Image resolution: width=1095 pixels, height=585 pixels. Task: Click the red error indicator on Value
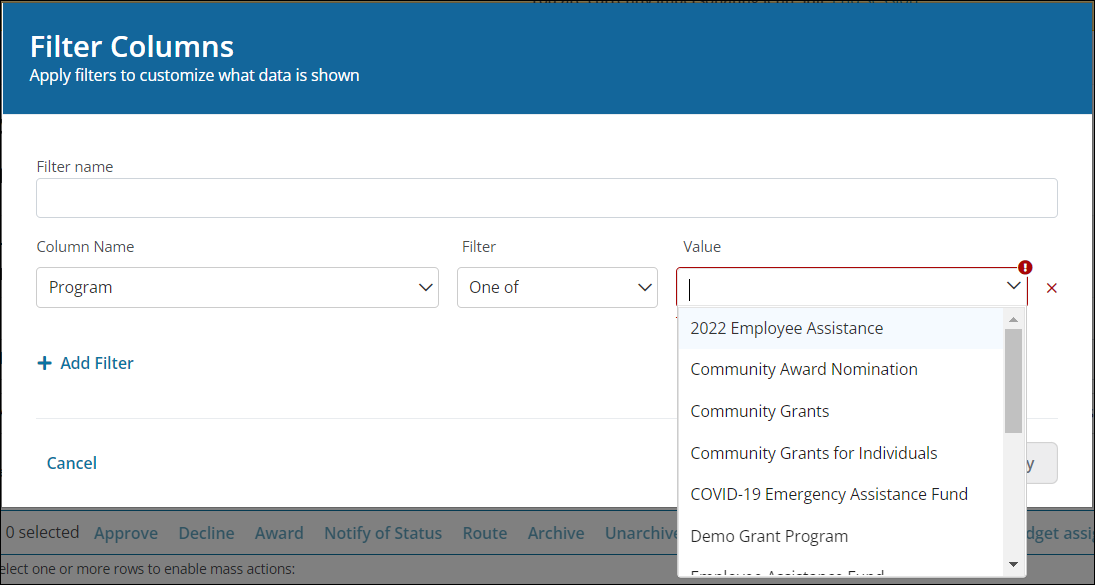(1024, 267)
